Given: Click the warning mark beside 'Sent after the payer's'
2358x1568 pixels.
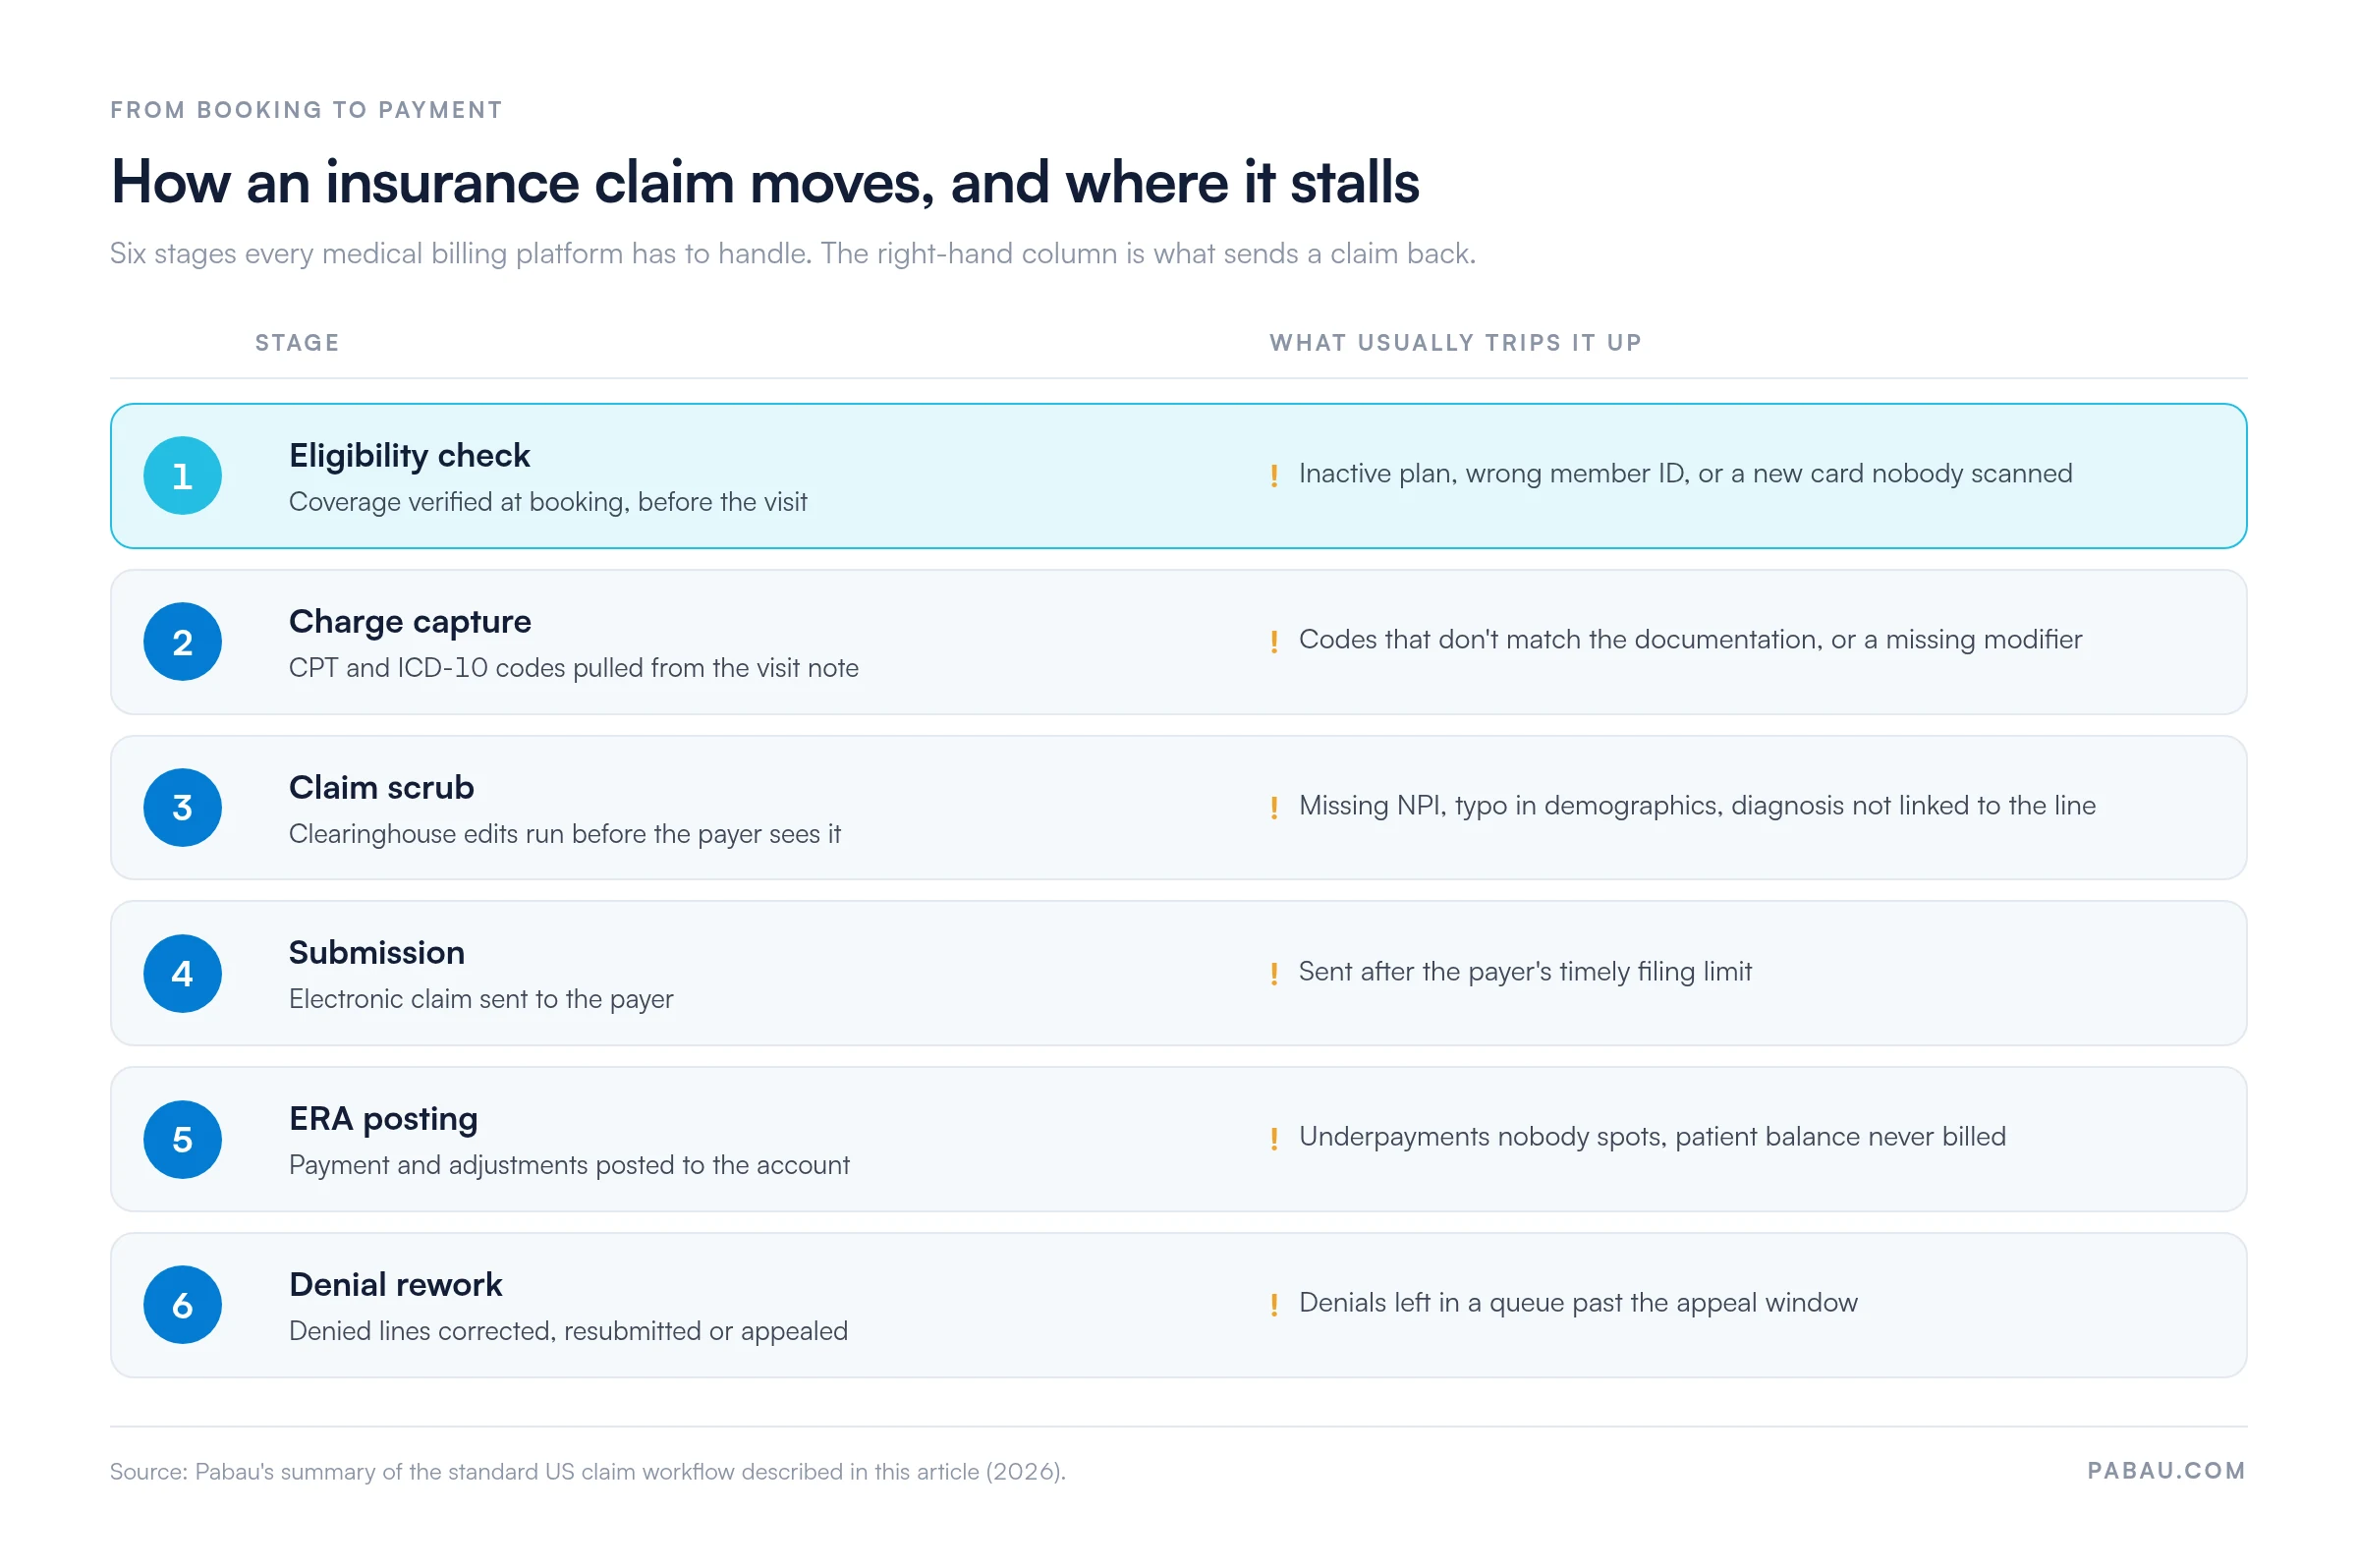Looking at the screenshot, I should coord(1274,974).
